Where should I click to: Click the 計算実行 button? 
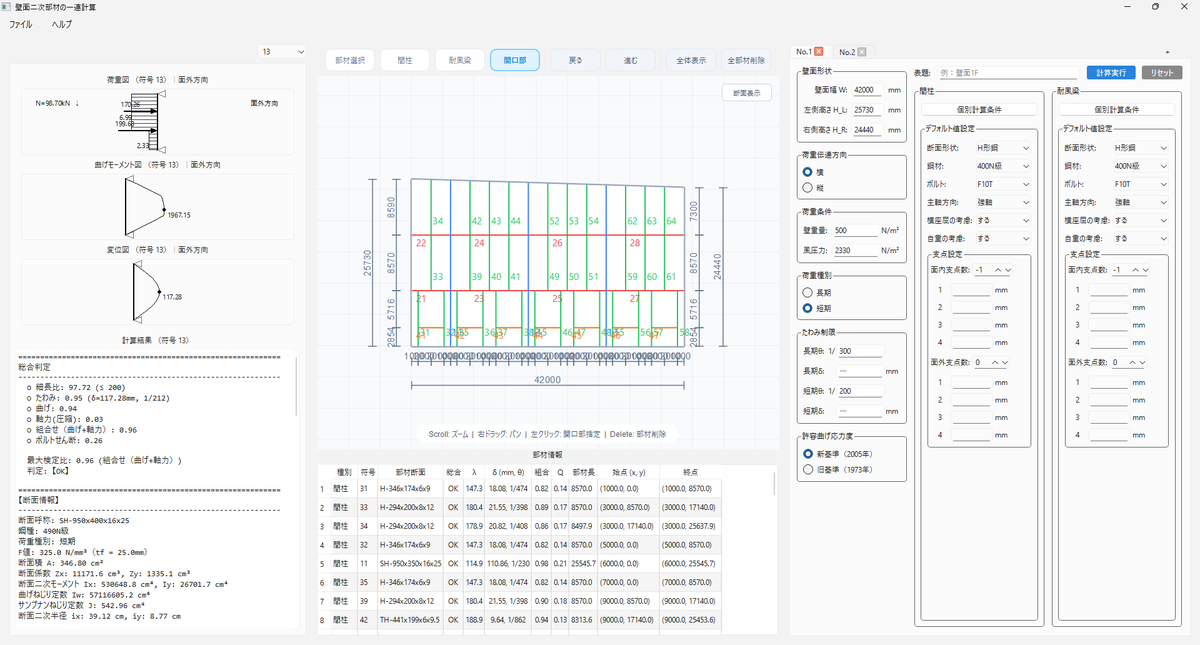1111,73
